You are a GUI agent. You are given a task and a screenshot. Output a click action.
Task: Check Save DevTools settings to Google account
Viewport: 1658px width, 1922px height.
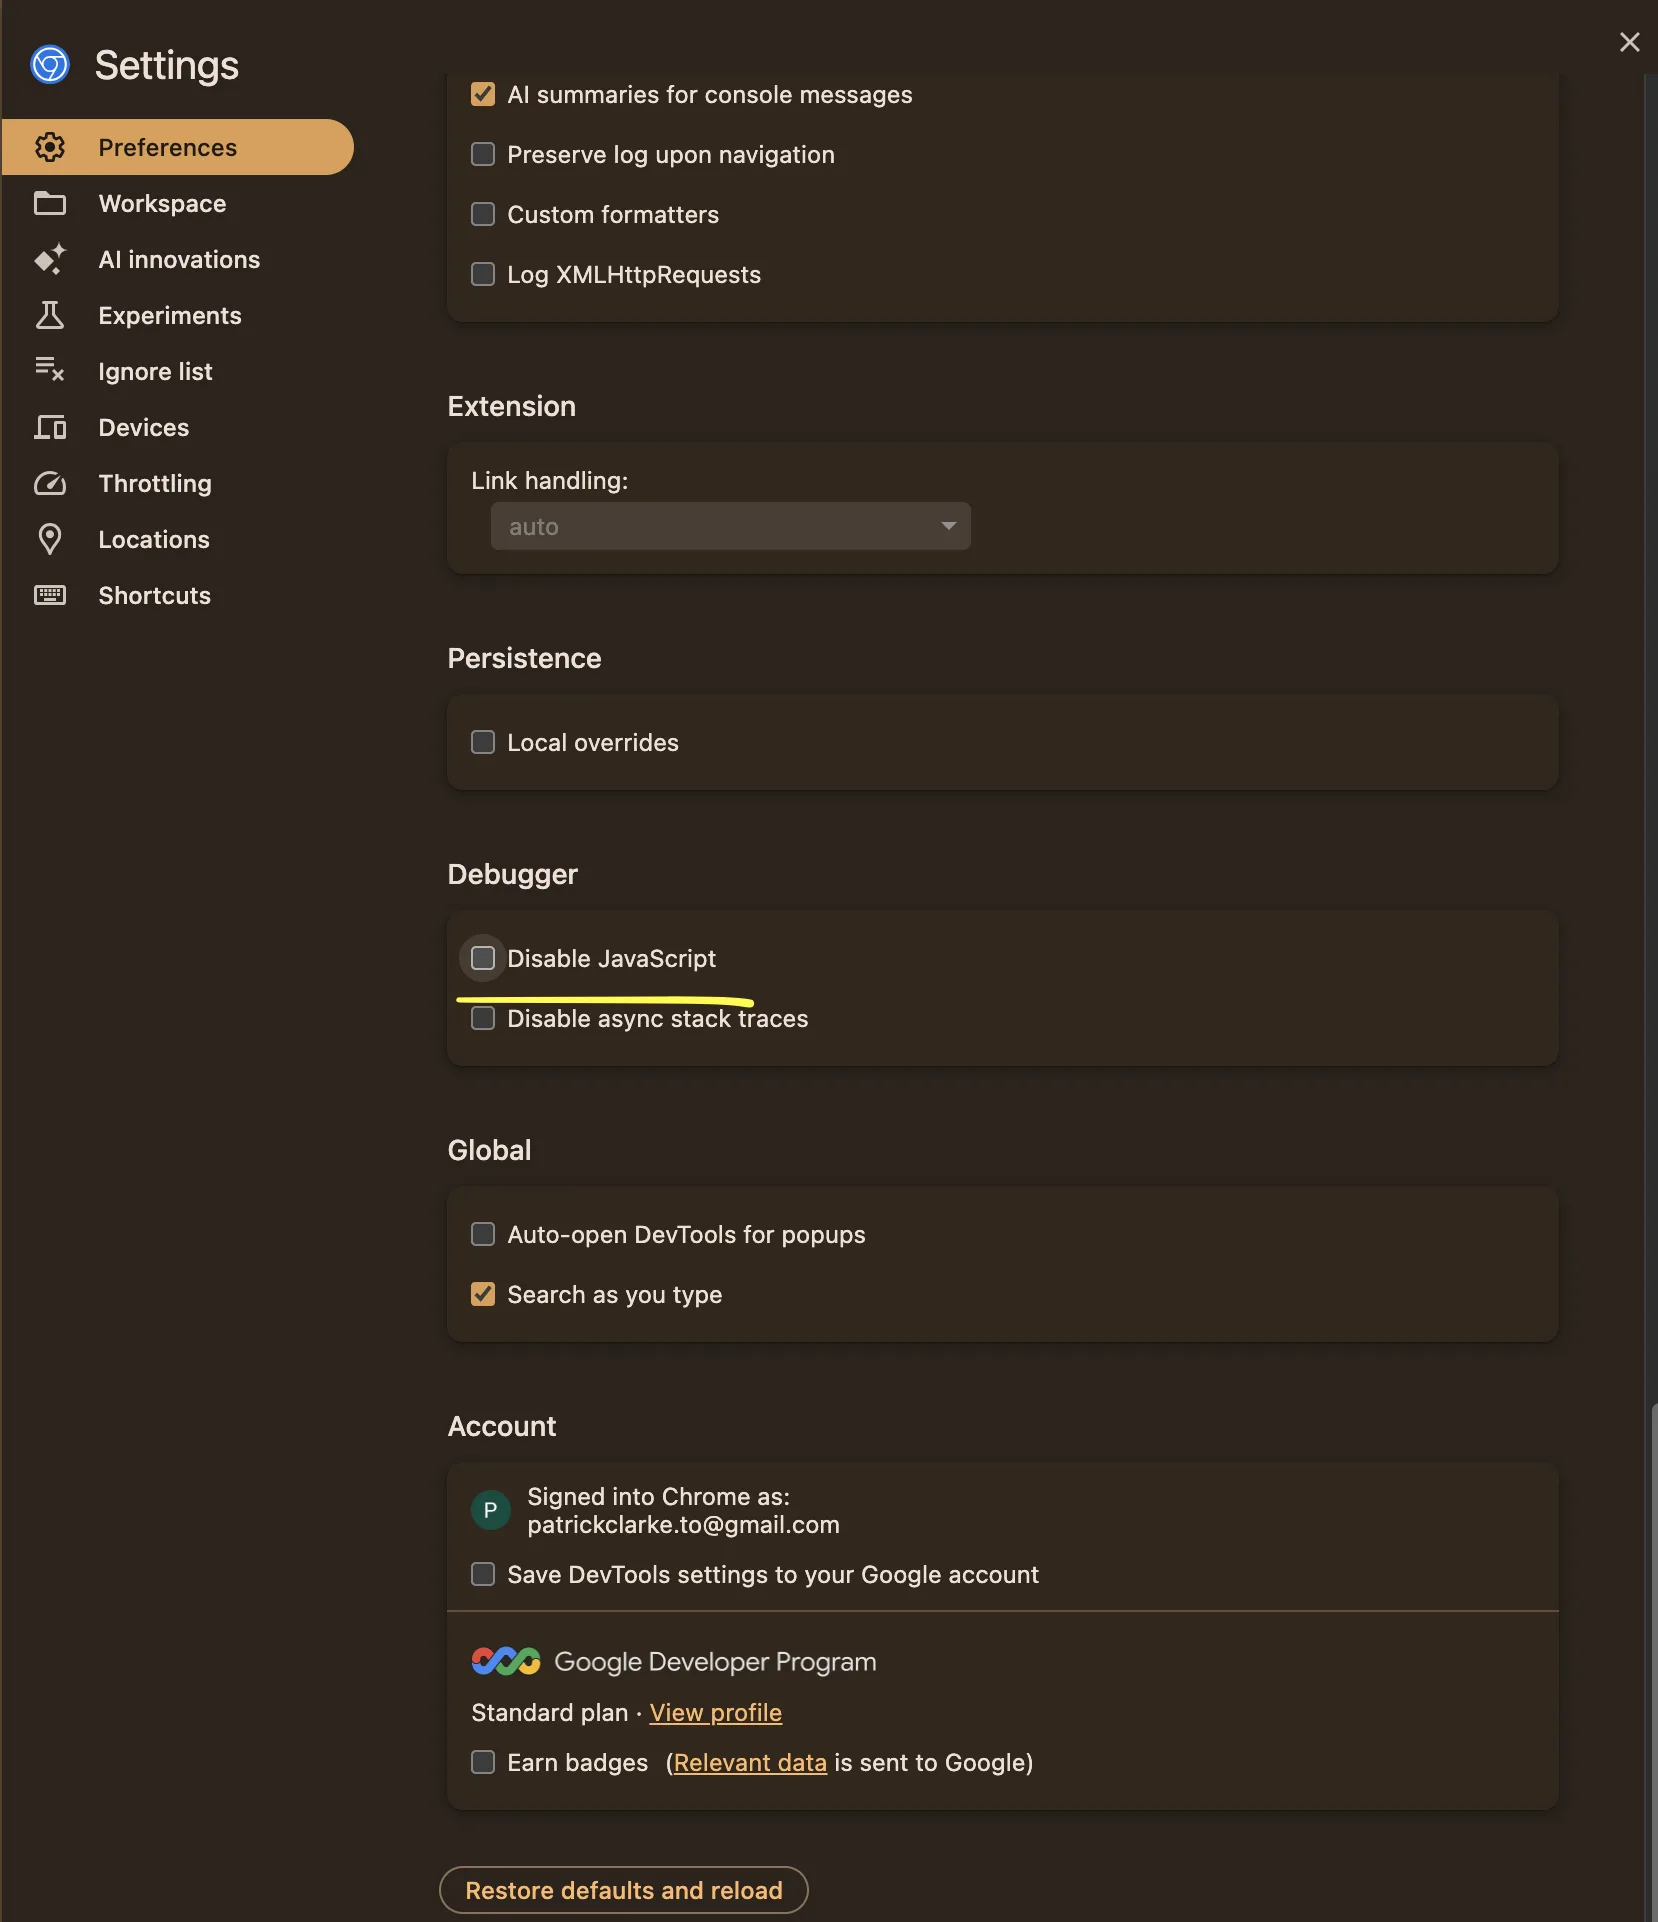point(483,1574)
